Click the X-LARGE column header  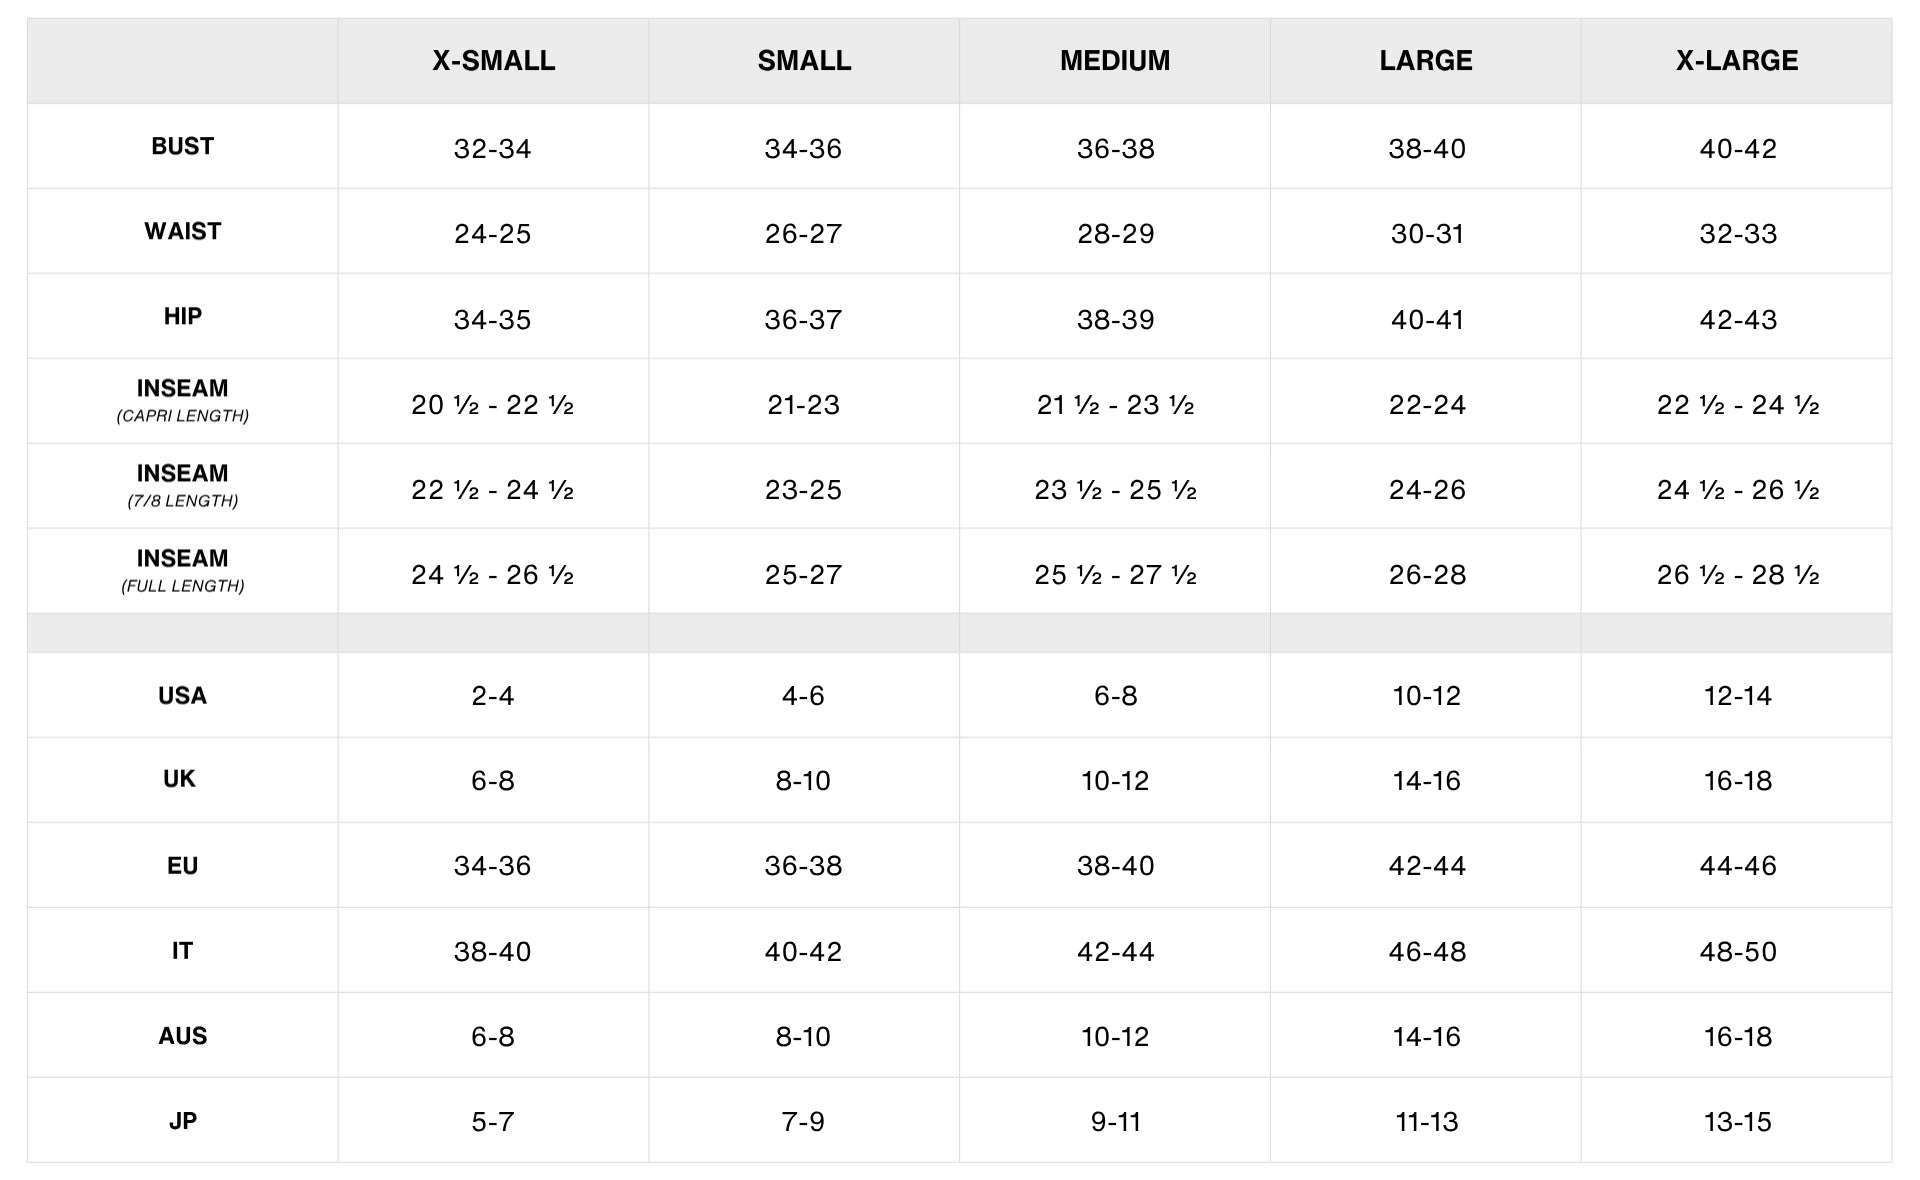coord(1736,61)
